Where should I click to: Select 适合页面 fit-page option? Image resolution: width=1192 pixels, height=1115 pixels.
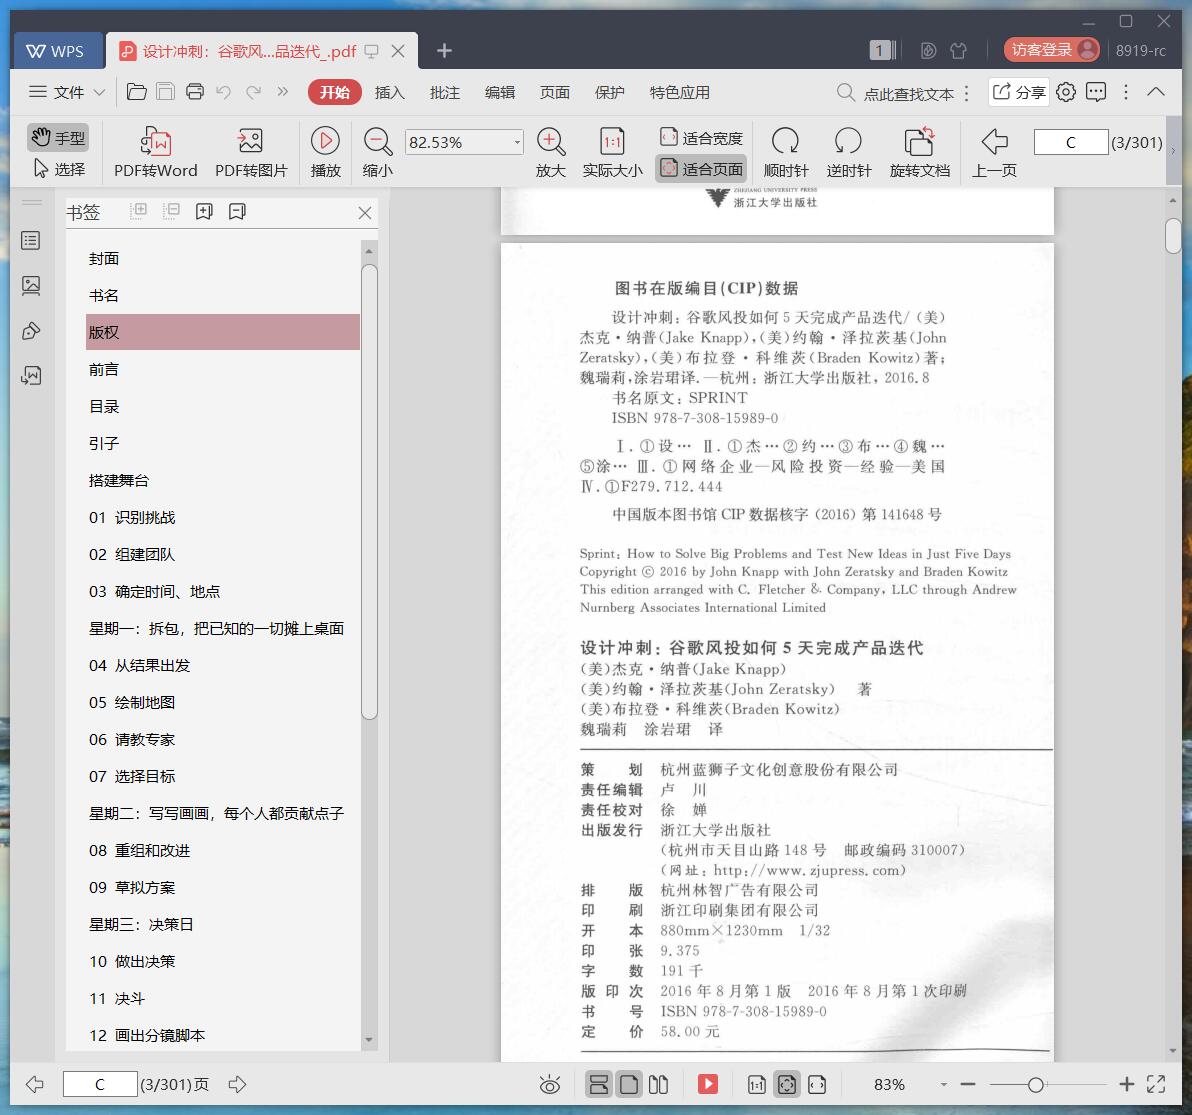click(x=701, y=169)
